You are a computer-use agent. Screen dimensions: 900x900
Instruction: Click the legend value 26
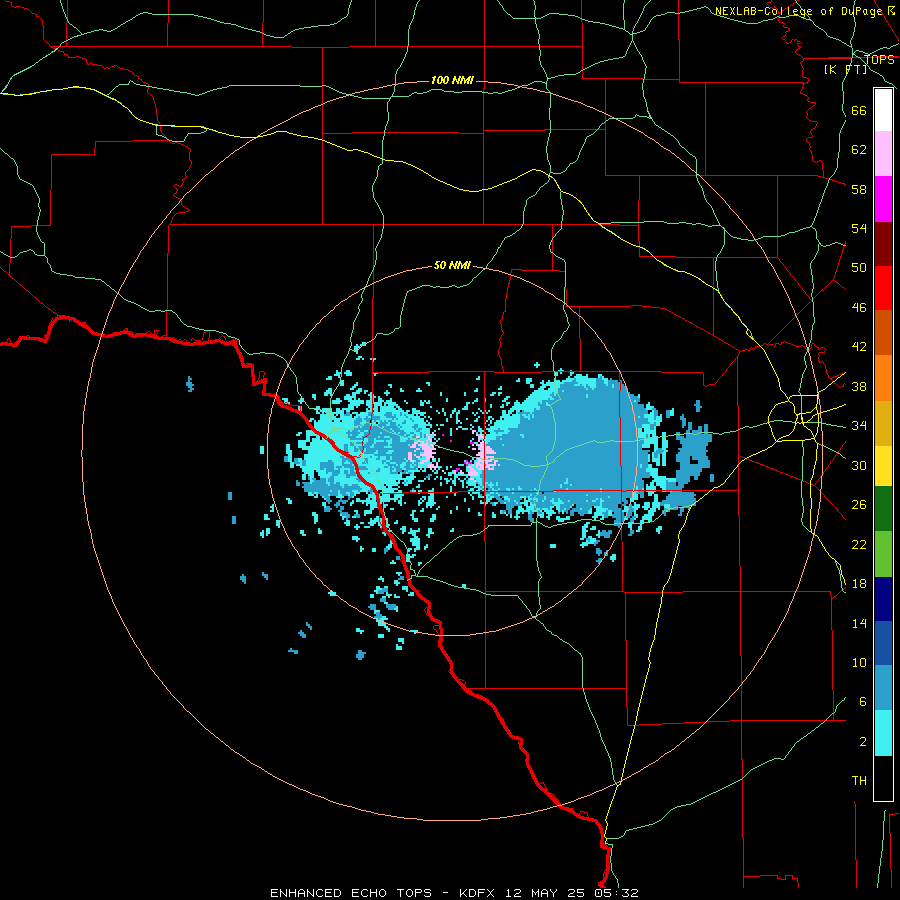(x=859, y=505)
